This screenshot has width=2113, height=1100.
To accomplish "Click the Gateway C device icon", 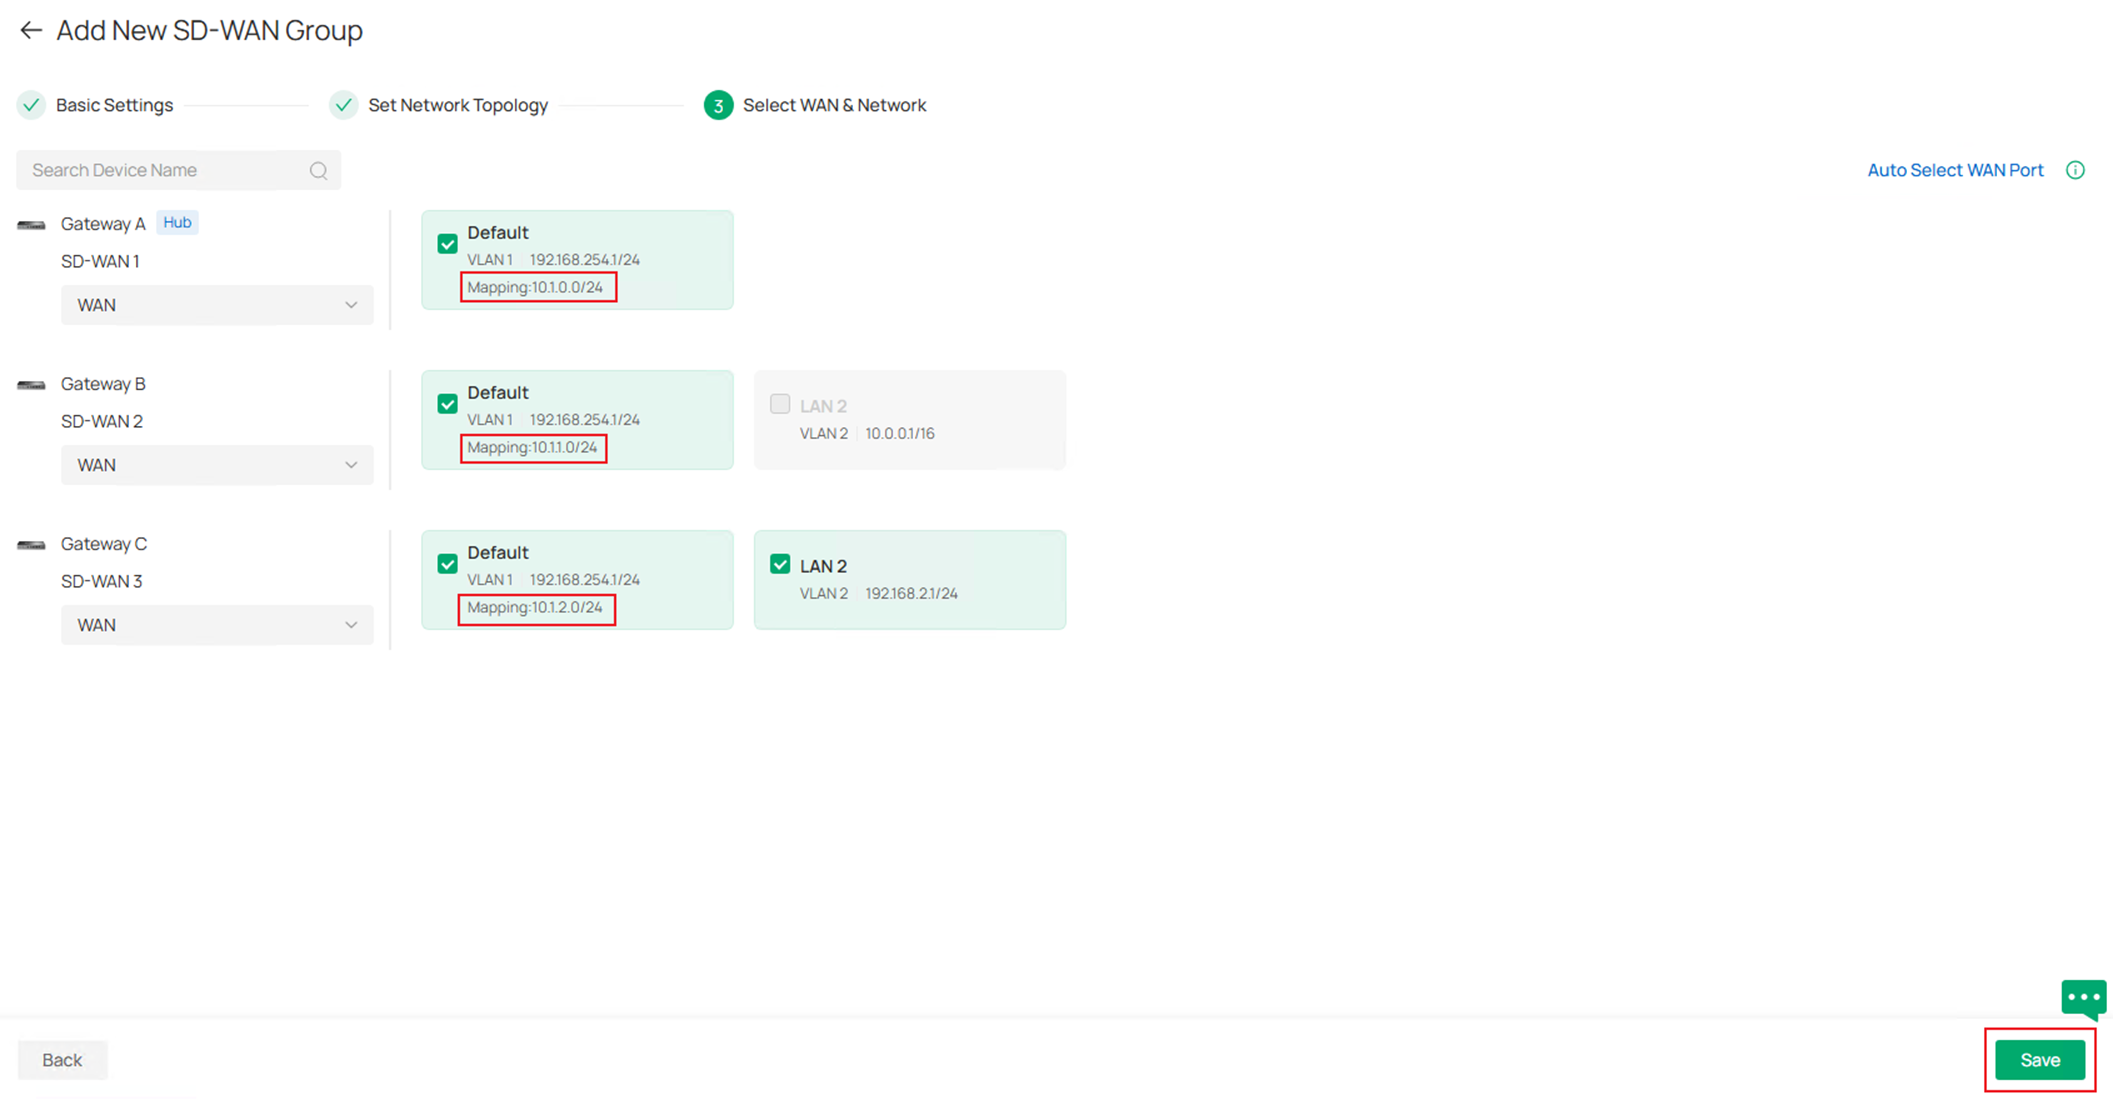I will (x=30, y=545).
